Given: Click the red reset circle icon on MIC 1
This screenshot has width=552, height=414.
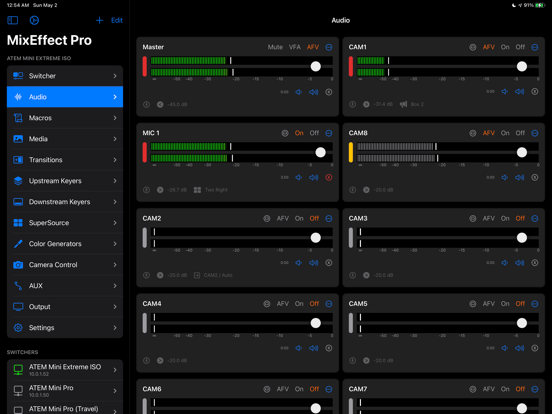Looking at the screenshot, I should coord(329,177).
